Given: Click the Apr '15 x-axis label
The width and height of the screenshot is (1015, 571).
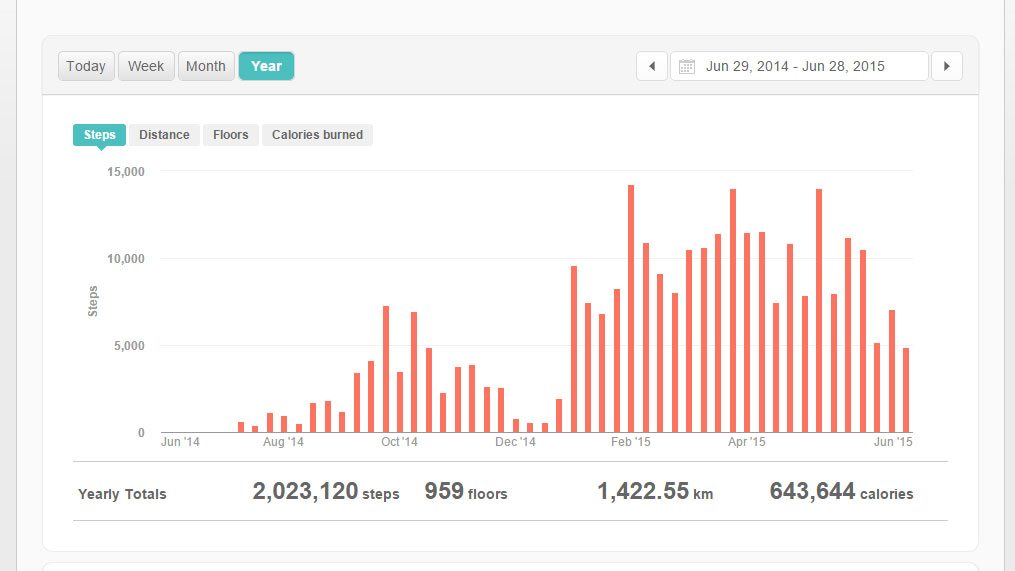Looking at the screenshot, I should click(x=746, y=442).
